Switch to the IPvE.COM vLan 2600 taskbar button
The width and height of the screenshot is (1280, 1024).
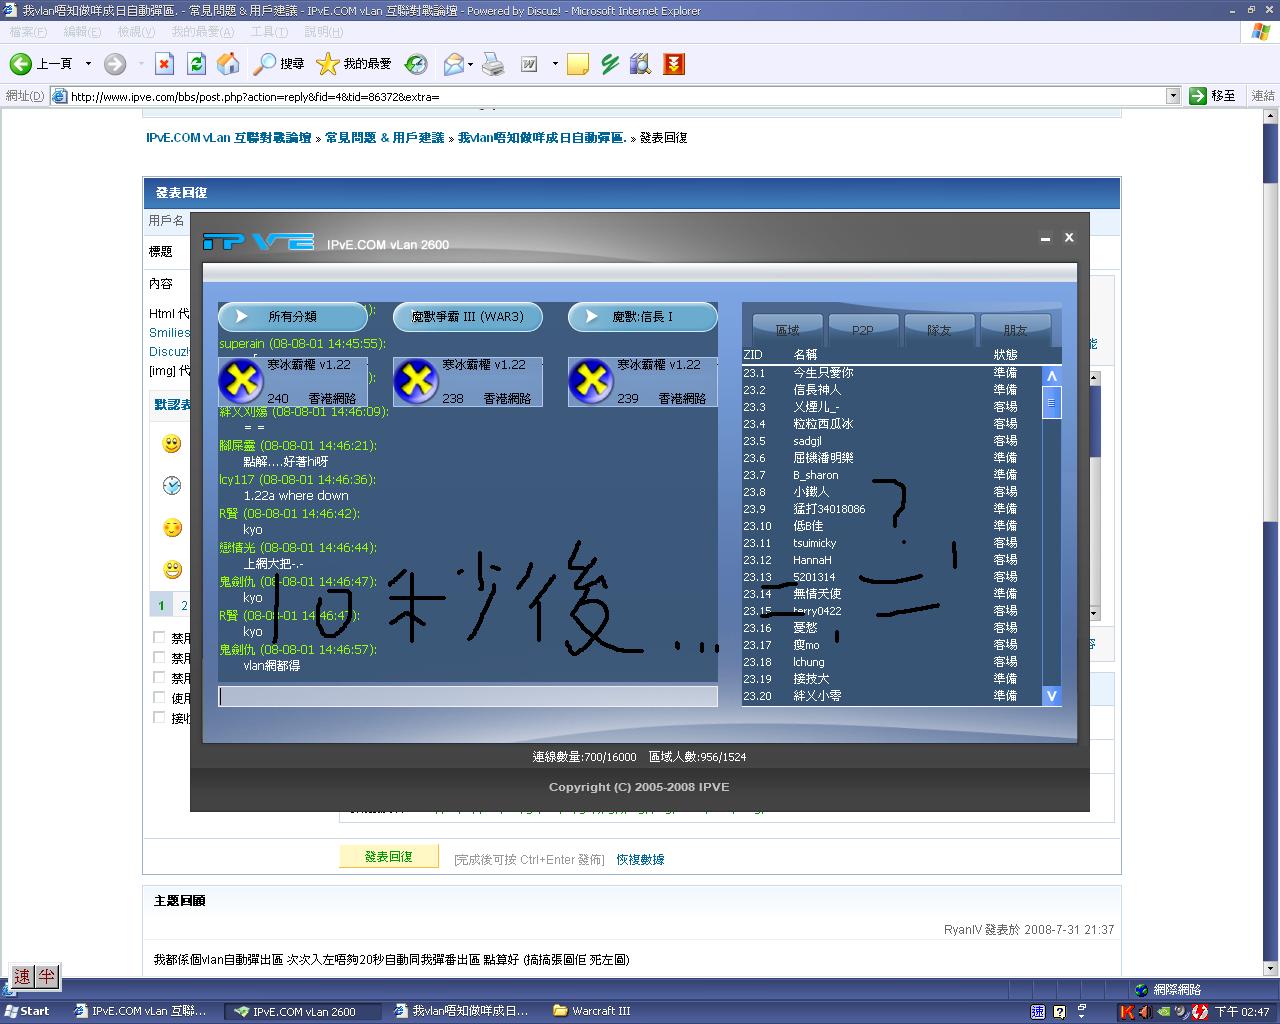pos(305,1011)
